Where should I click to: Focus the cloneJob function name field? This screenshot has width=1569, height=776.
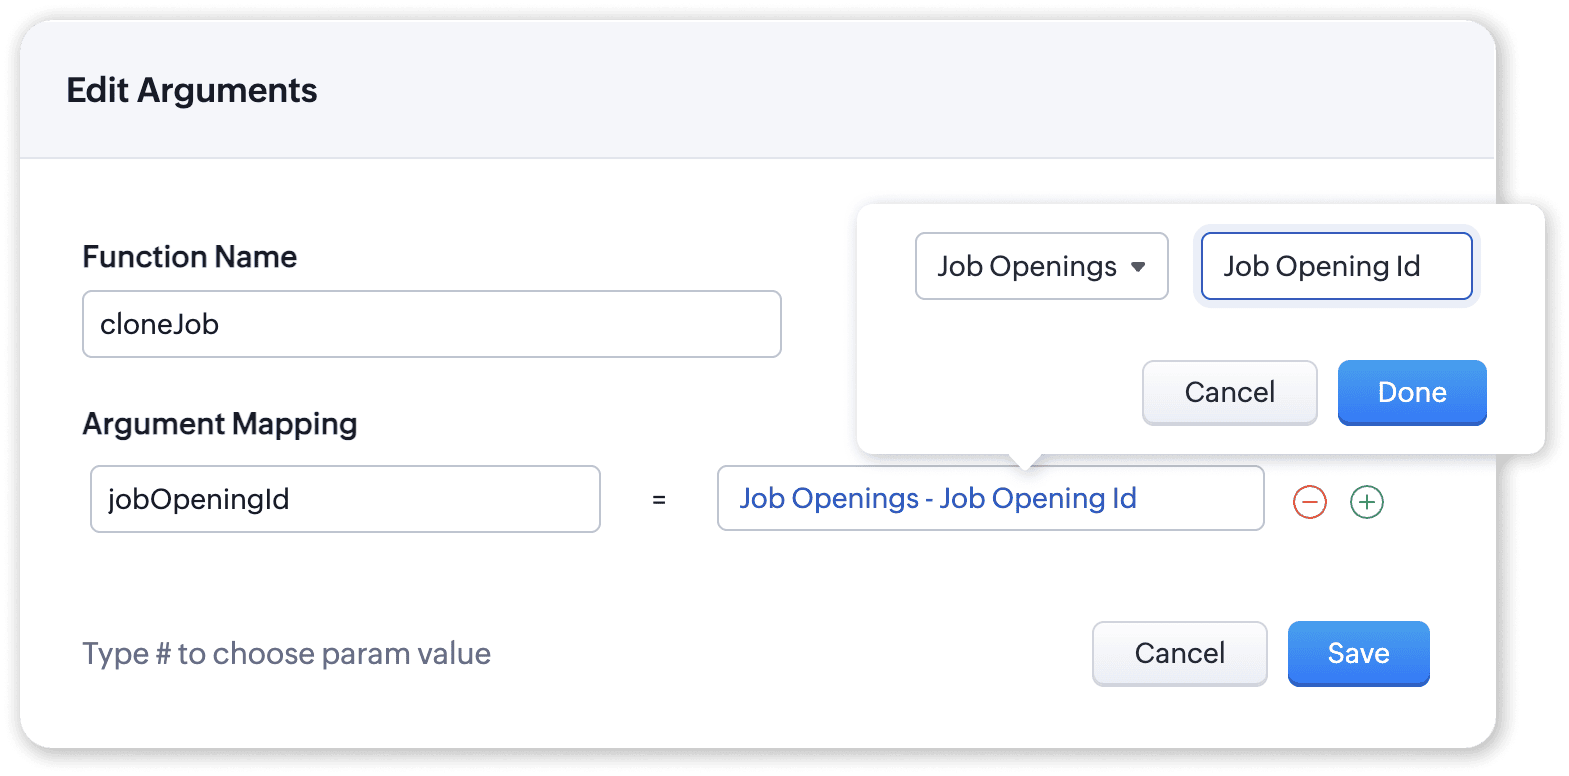[431, 324]
